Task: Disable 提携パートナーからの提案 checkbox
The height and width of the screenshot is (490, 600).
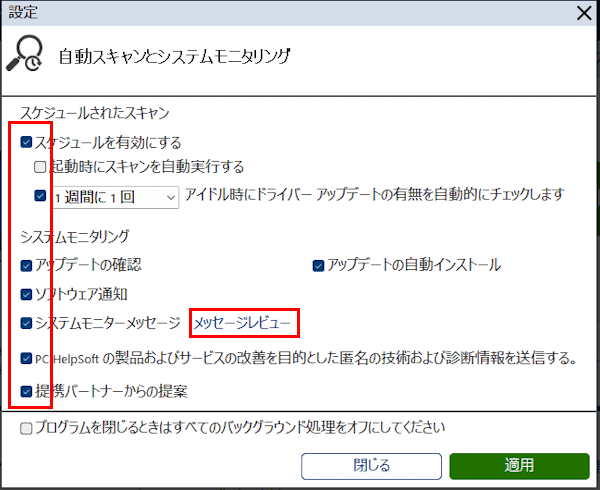Action: coord(26,391)
